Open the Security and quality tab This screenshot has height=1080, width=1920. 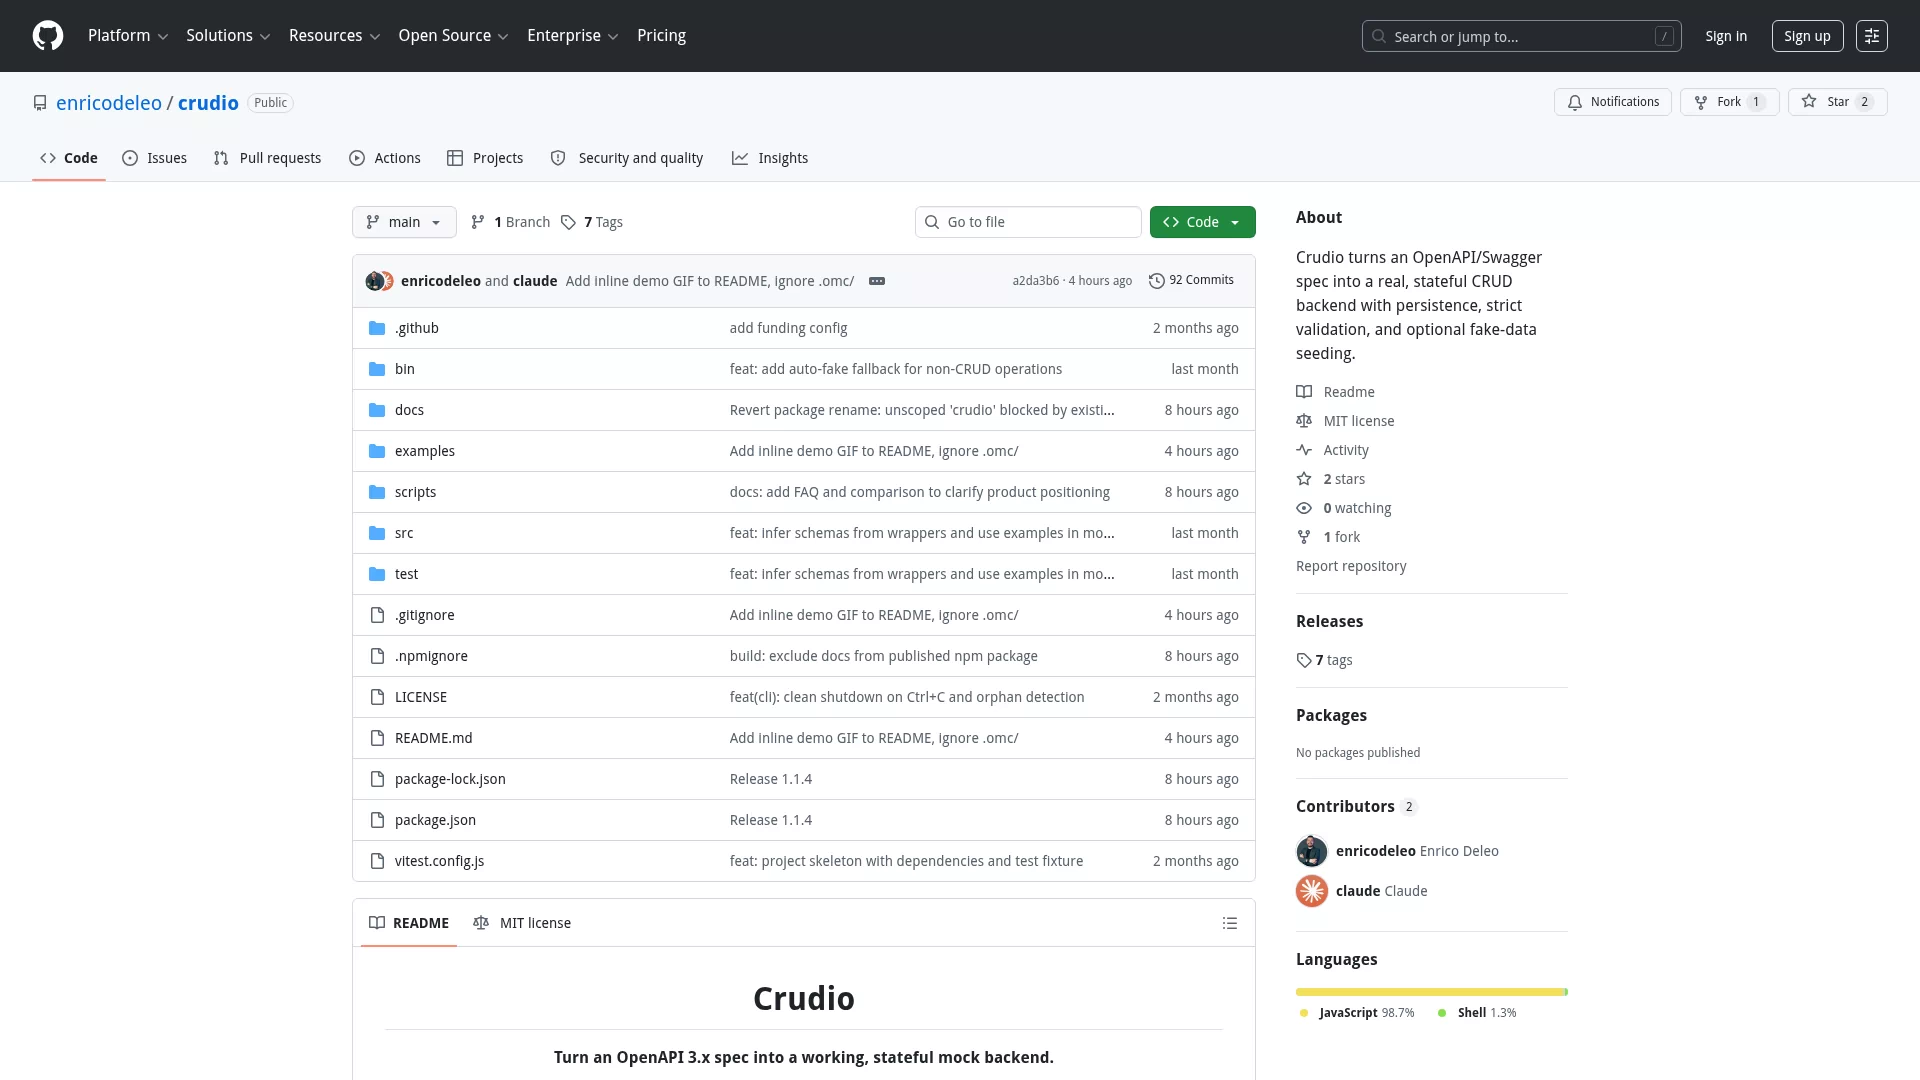pos(627,158)
